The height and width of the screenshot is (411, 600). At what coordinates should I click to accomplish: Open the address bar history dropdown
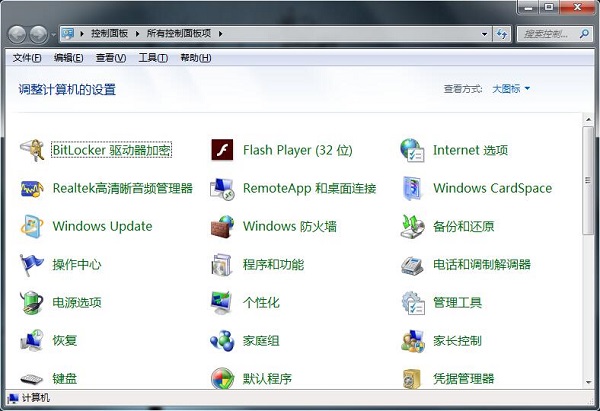pyautogui.click(x=484, y=34)
